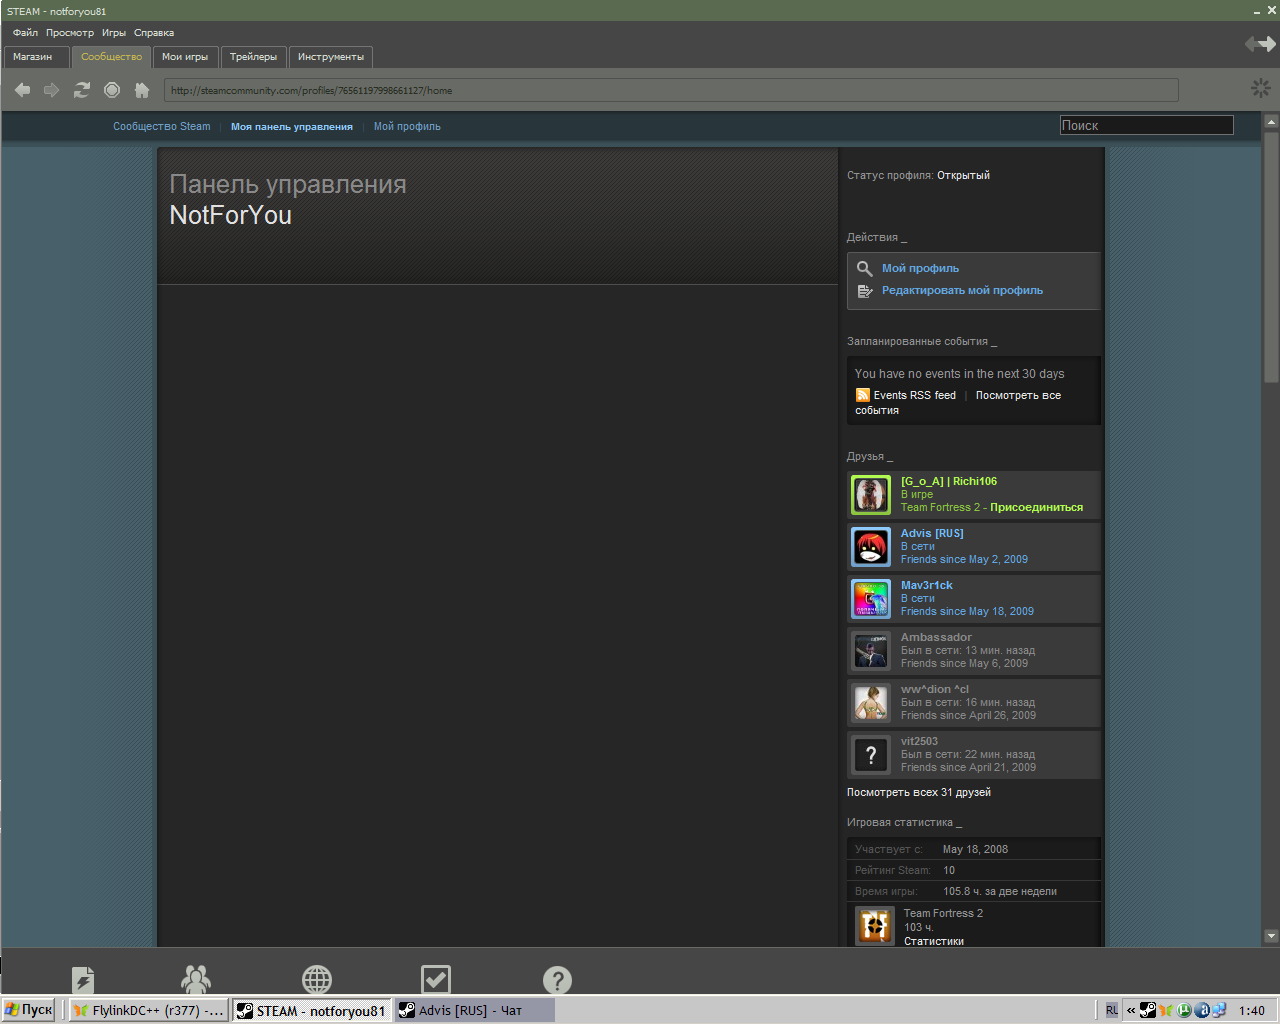Image resolution: width=1280 pixels, height=1024 pixels.
Task: Open the globe icon in bottom bar
Action: pyautogui.click(x=317, y=980)
